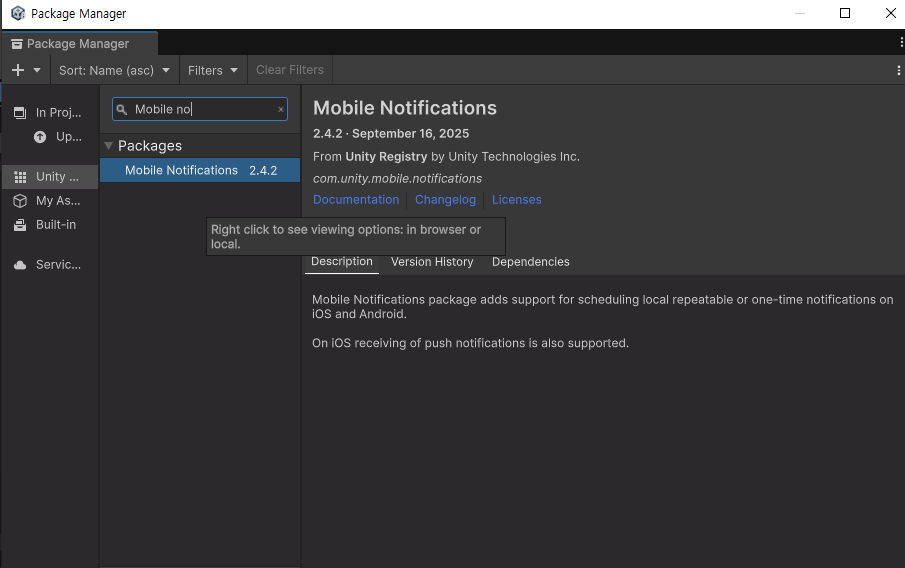Image resolution: width=905 pixels, height=568 pixels.
Task: Click the Unity Registry source text
Action: (386, 157)
